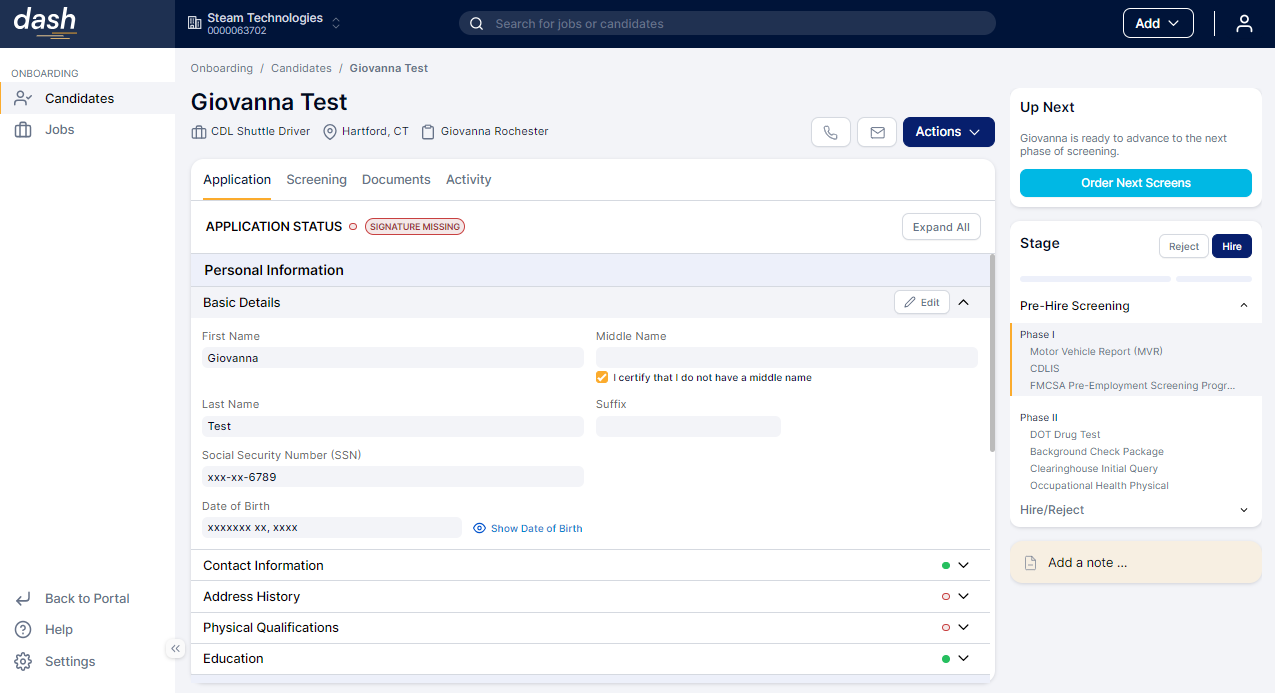The height and width of the screenshot is (693, 1275).
Task: Uncheck the no middle name certification
Action: (602, 378)
